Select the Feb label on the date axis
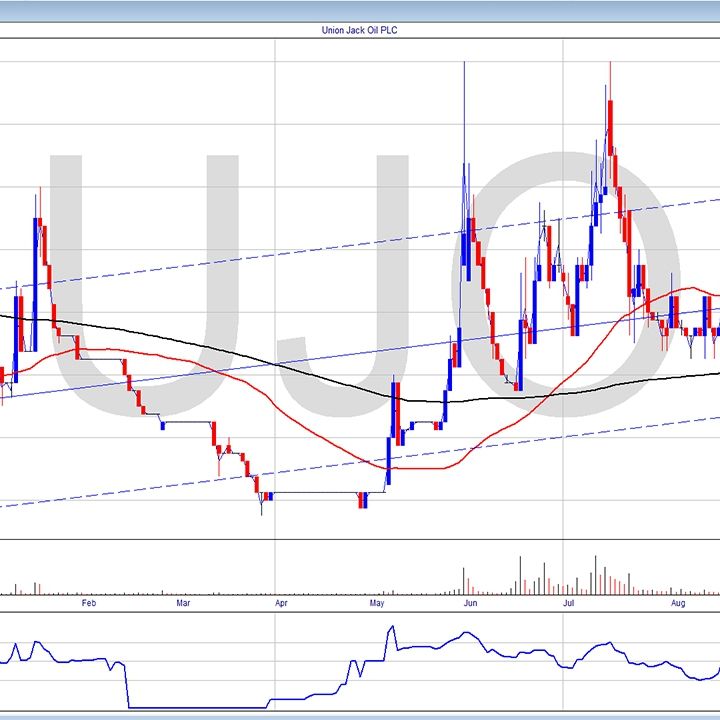Screen dimensions: 720x720 click(88, 603)
